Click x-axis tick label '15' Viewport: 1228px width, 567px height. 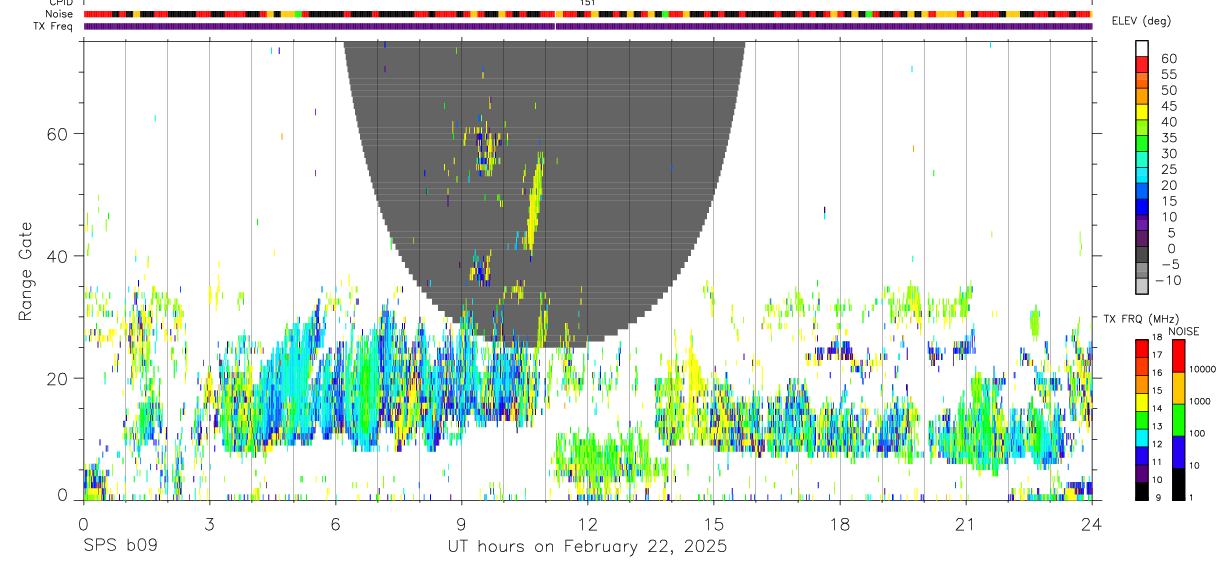(713, 524)
